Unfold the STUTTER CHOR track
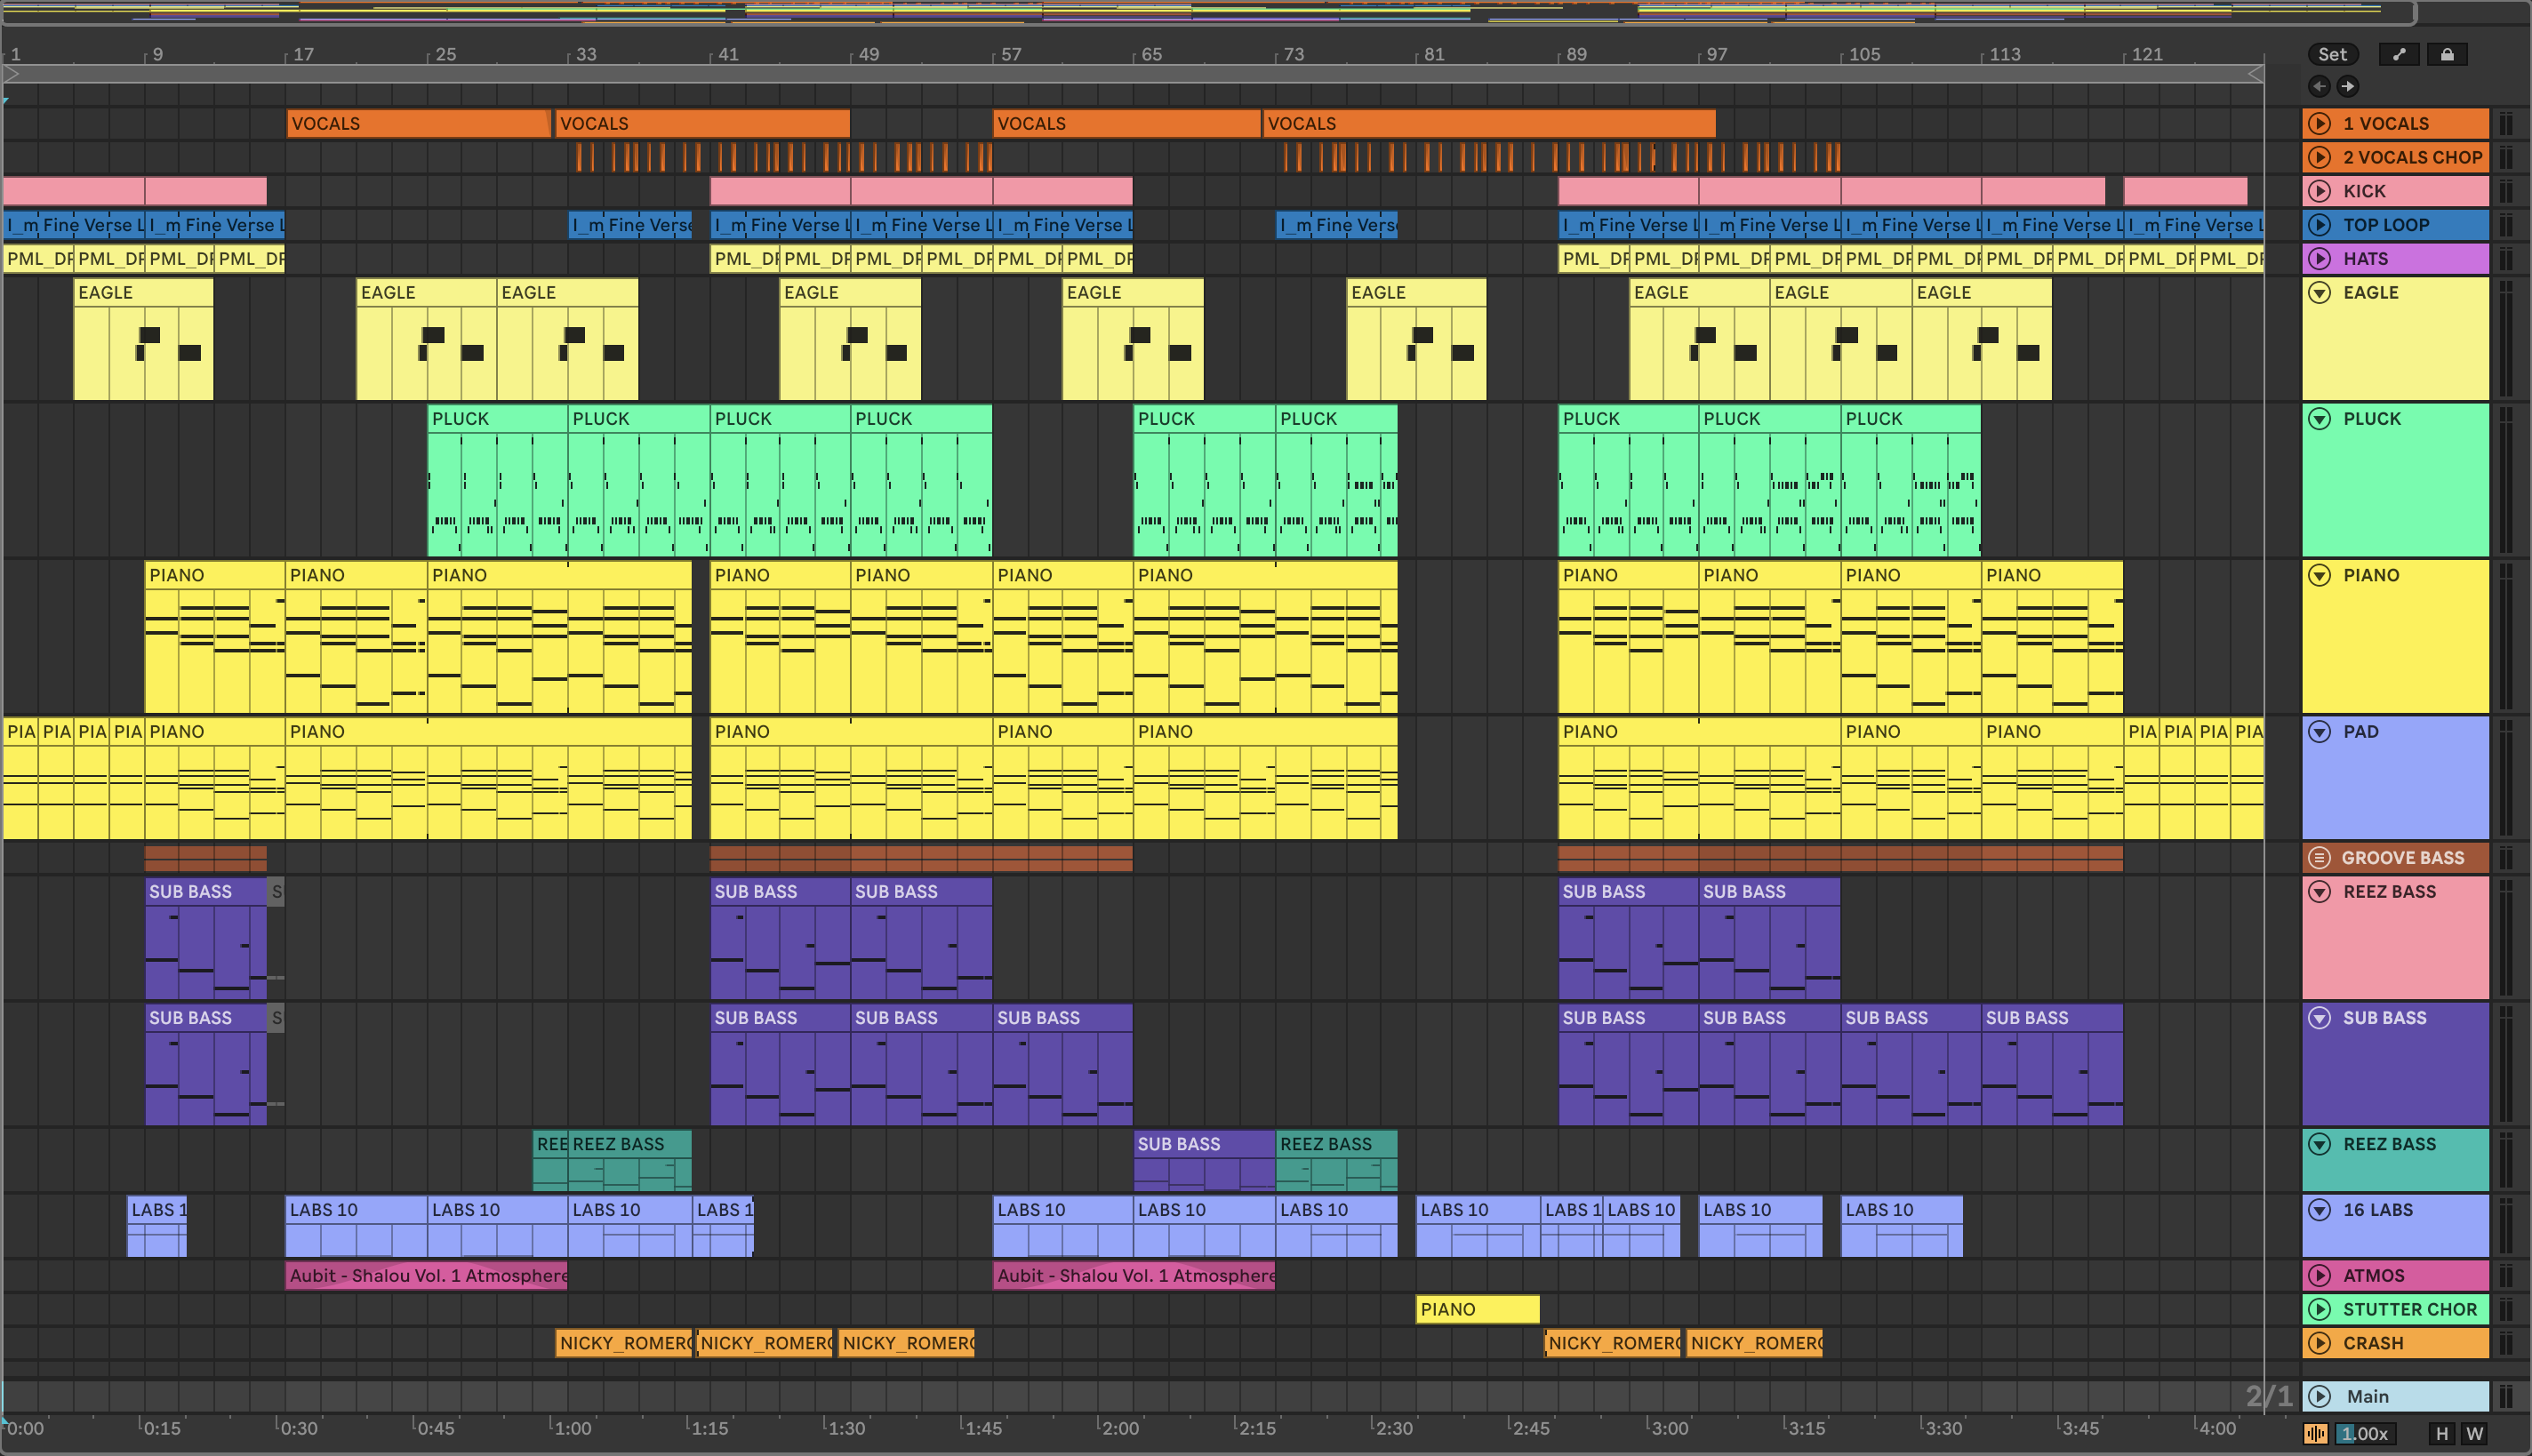The height and width of the screenshot is (1456, 2532). (2320, 1310)
